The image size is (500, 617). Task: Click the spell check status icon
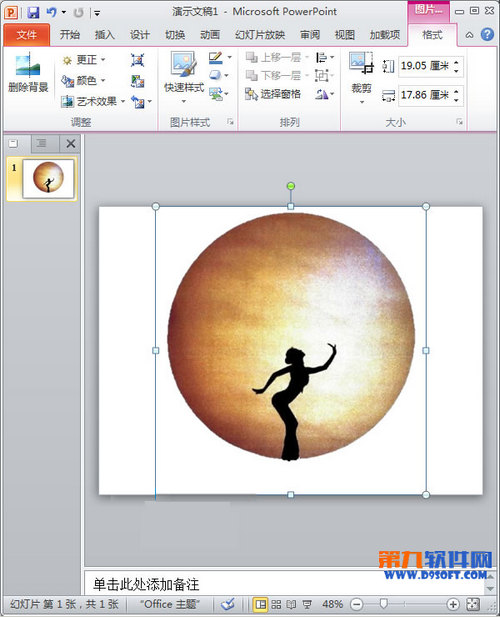(228, 604)
